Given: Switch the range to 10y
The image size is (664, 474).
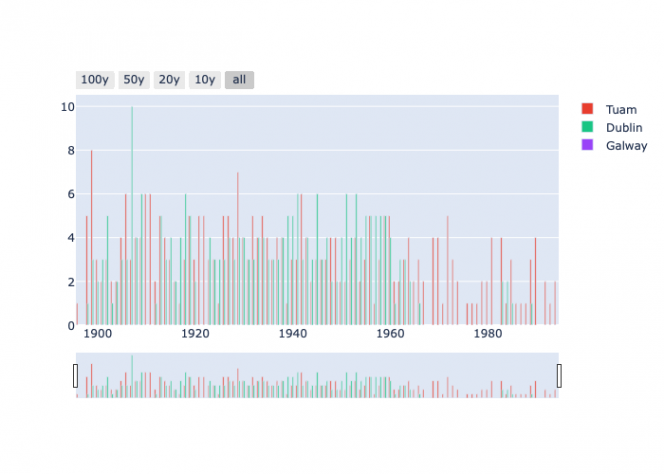Looking at the screenshot, I should [204, 80].
